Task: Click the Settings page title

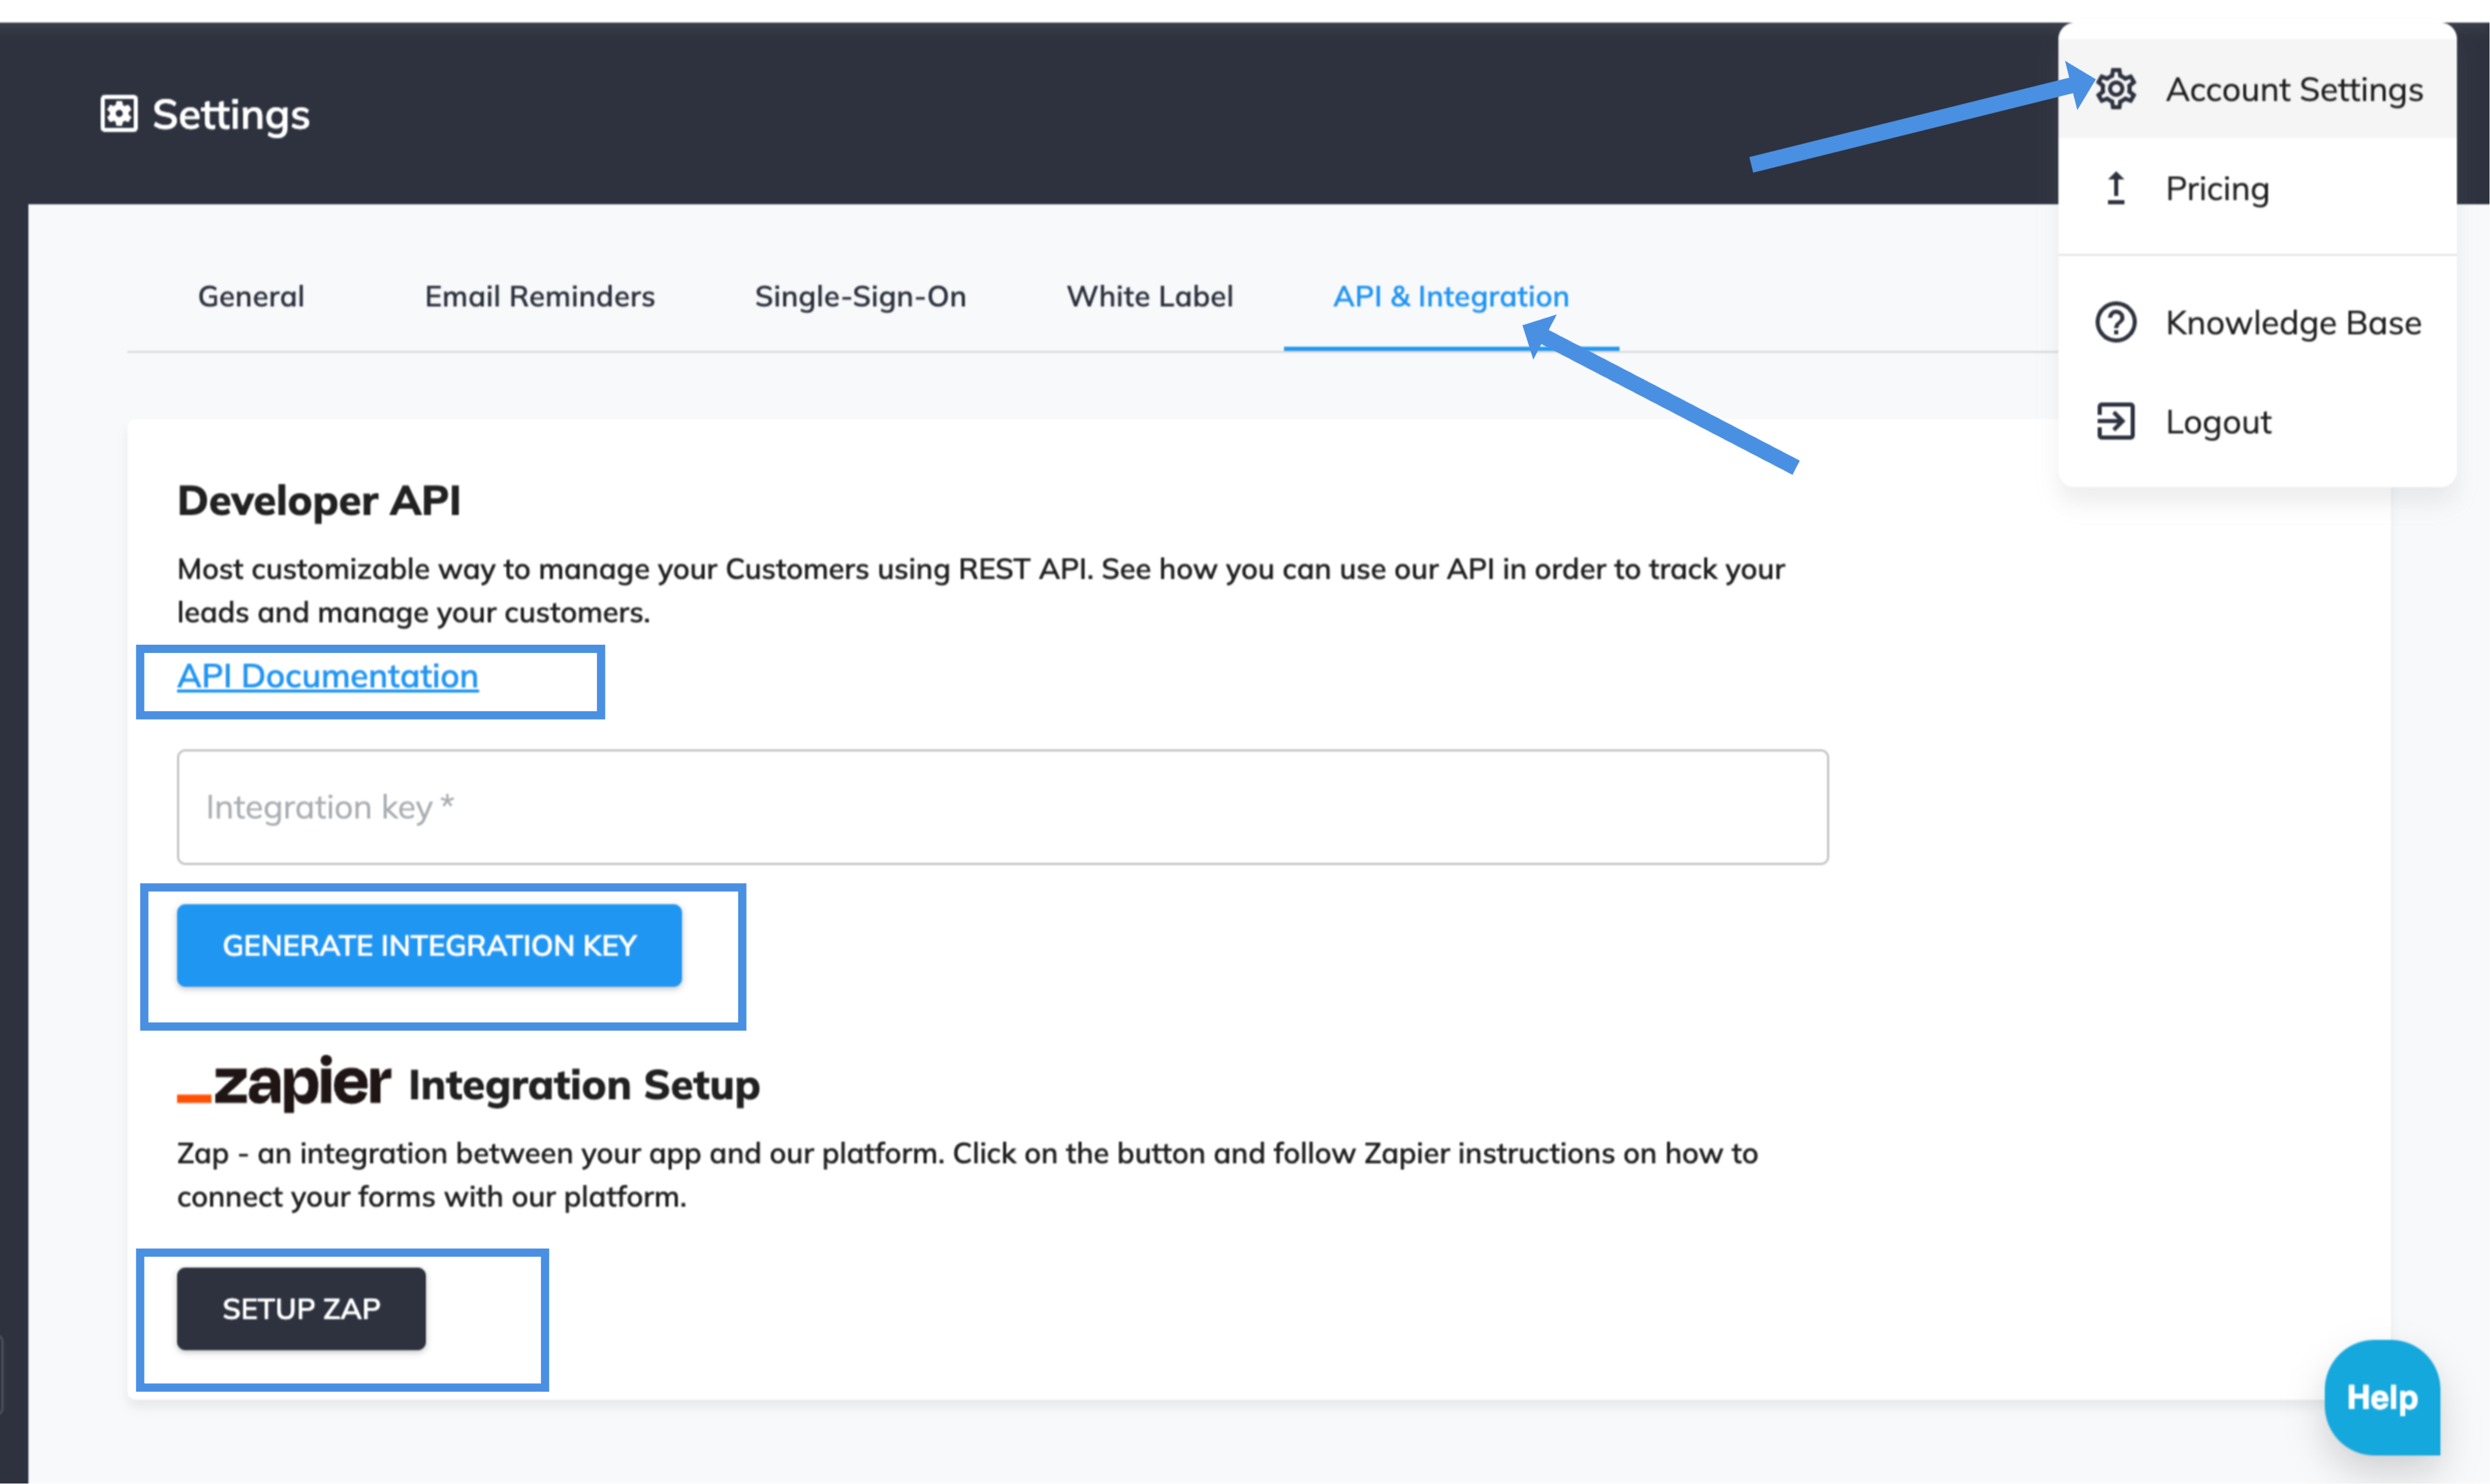Action: [231, 115]
